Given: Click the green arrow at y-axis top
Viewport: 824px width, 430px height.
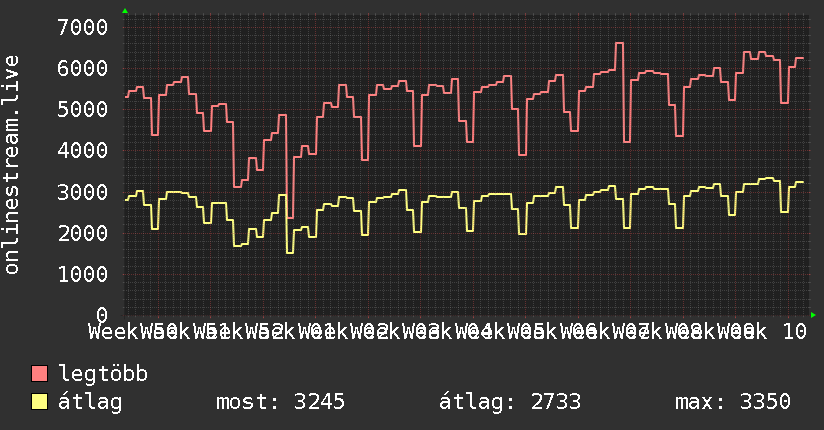Looking at the screenshot, I should tap(125, 11).
